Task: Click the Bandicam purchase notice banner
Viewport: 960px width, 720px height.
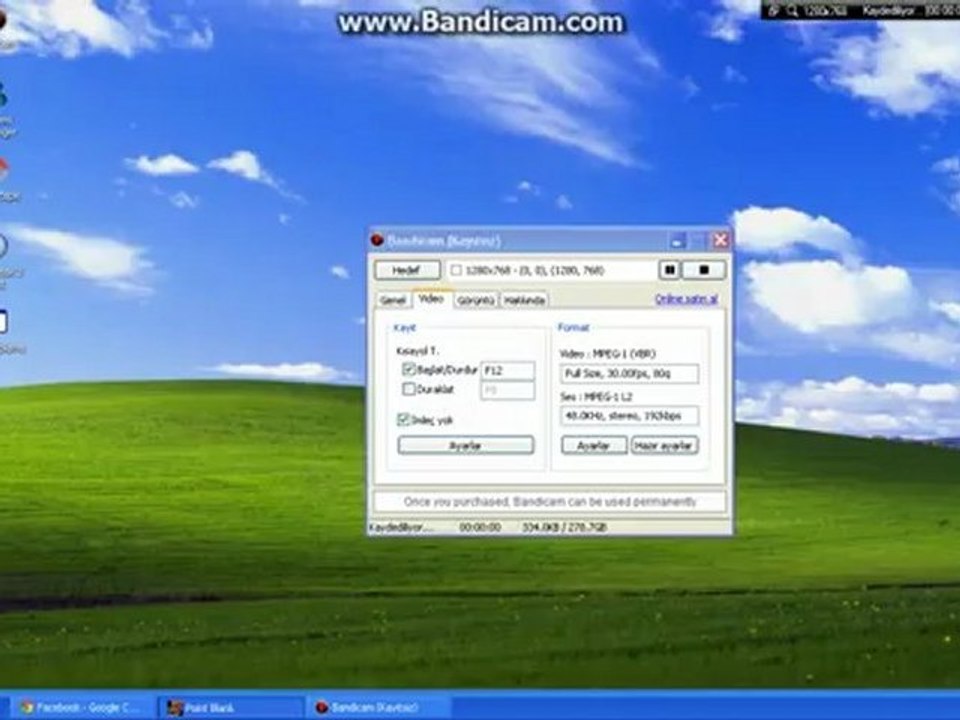Action: (x=549, y=501)
